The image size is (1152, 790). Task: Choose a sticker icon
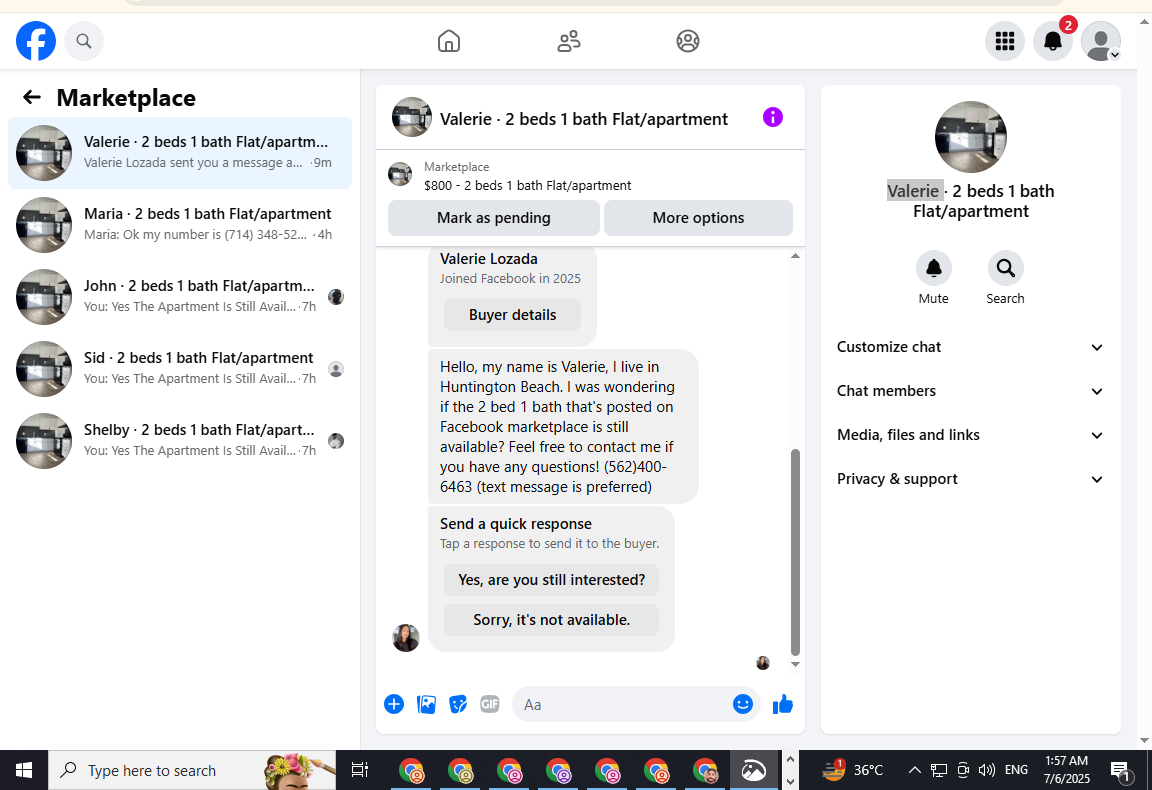[x=458, y=704]
